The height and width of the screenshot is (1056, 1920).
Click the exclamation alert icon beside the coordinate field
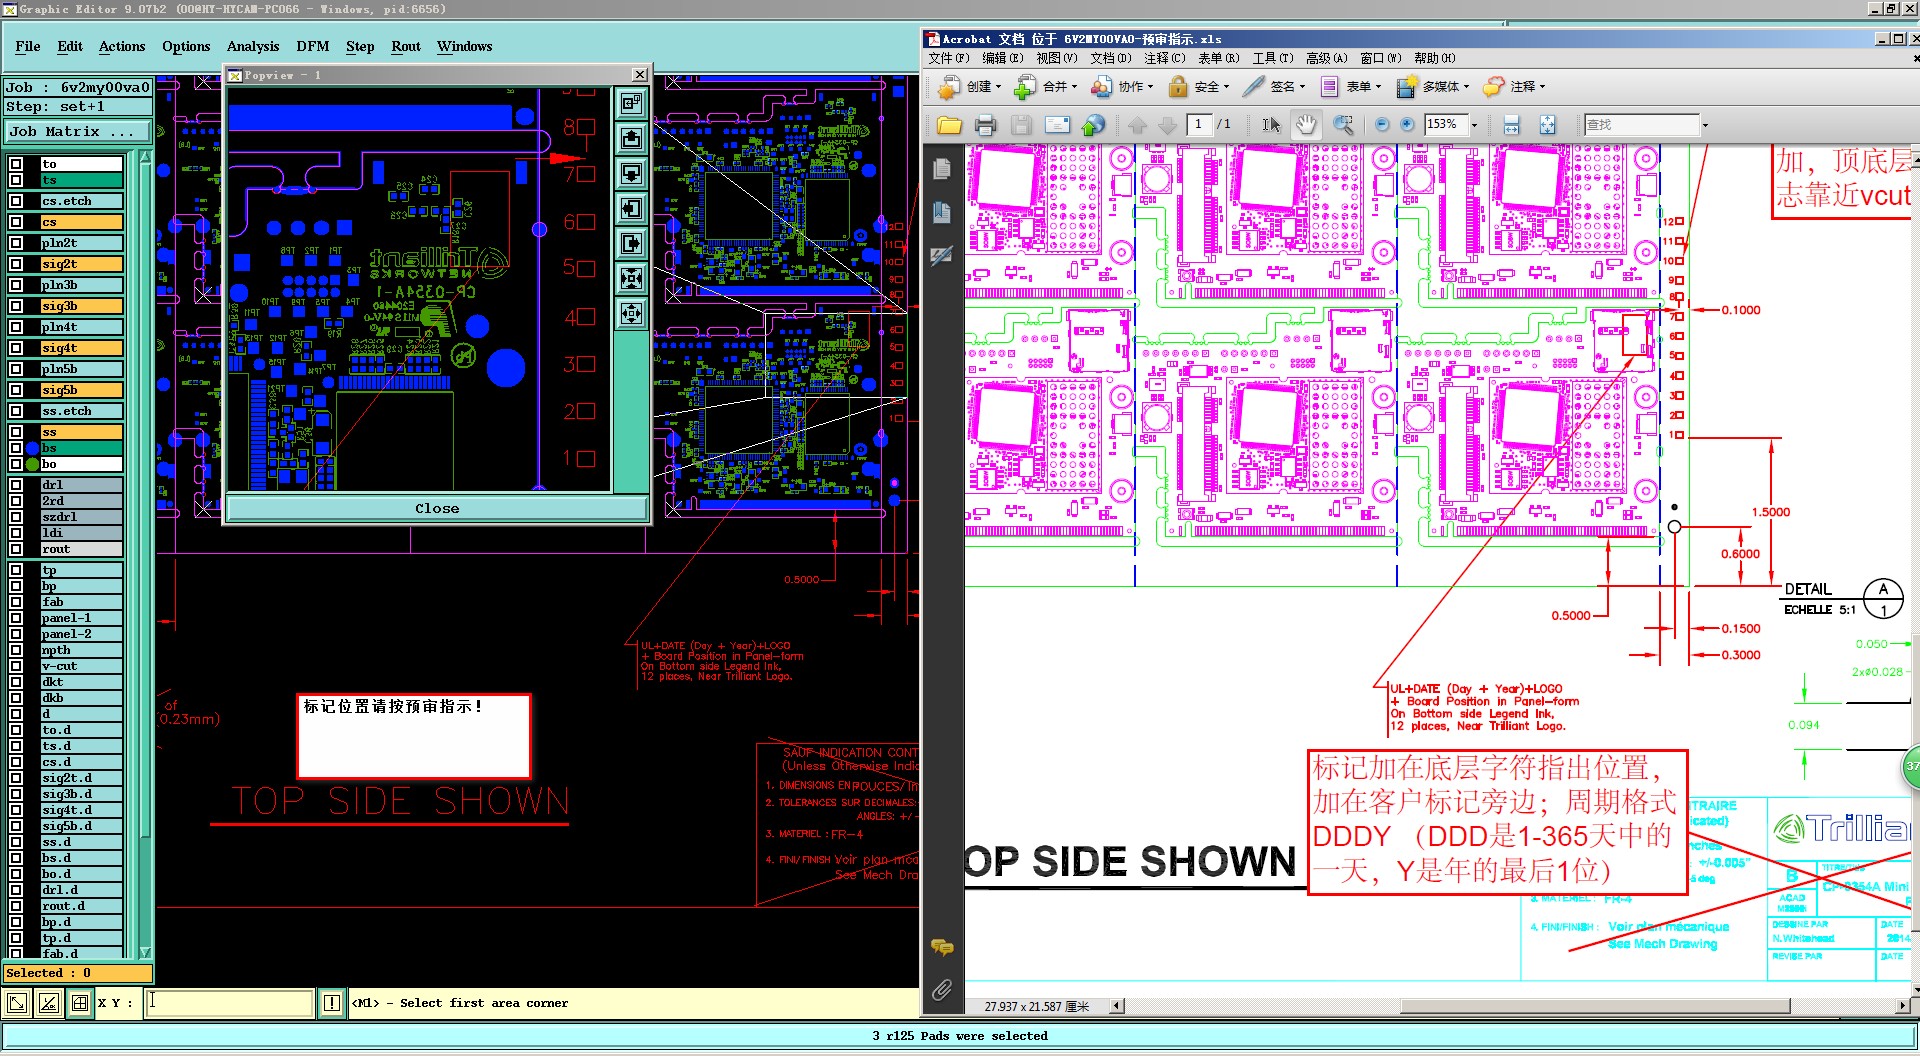click(332, 1003)
